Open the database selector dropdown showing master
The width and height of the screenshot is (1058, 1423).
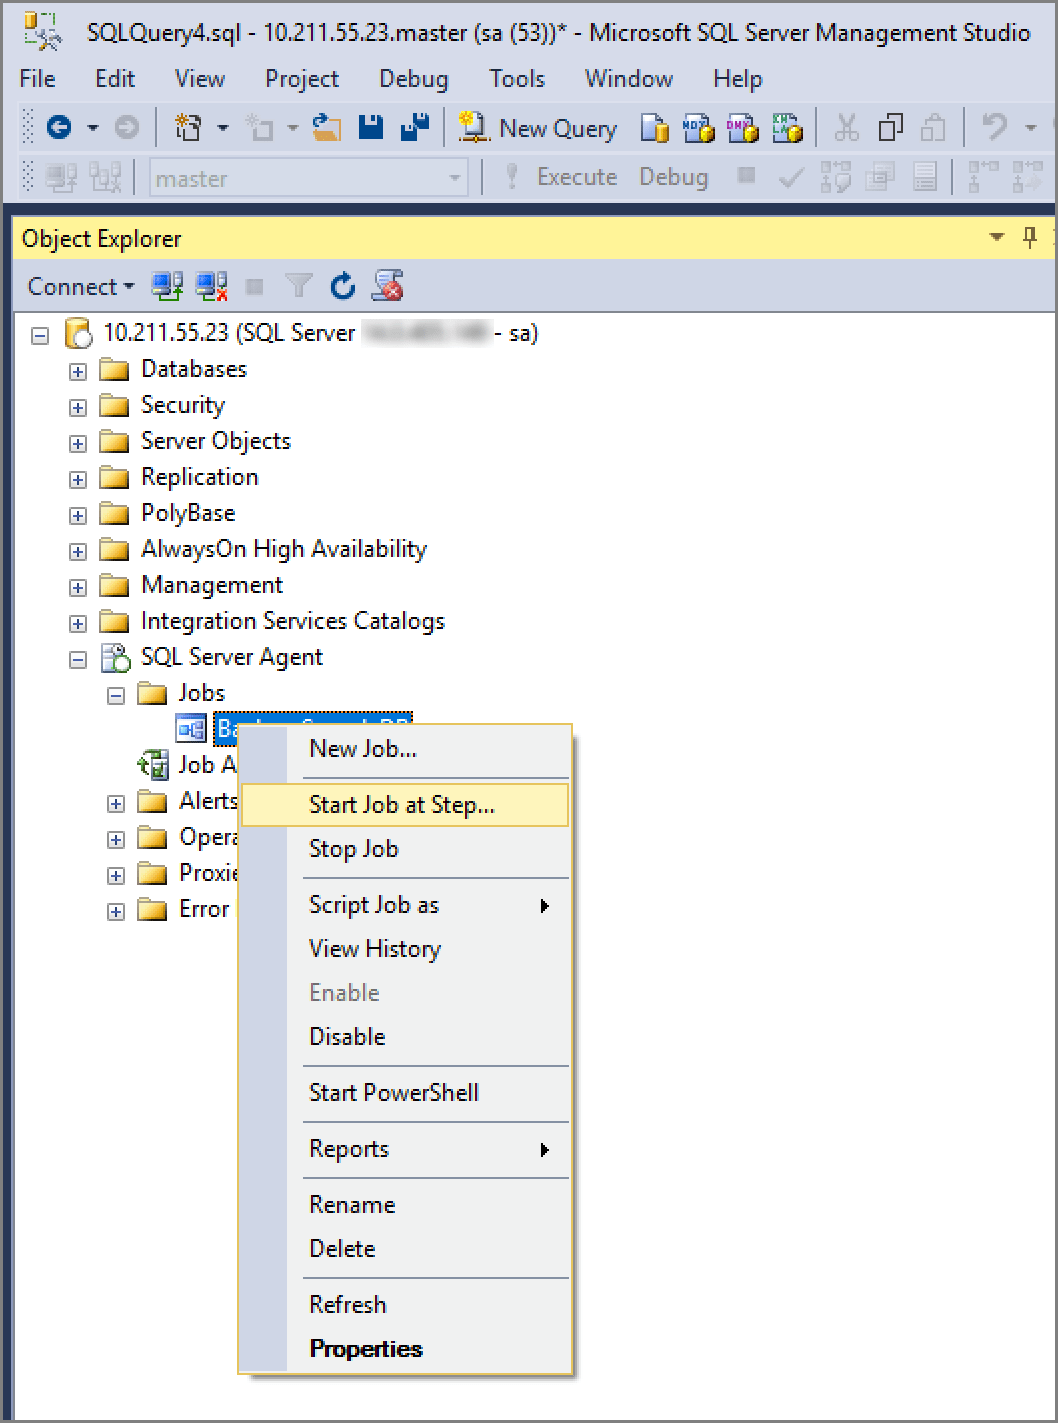click(x=455, y=177)
